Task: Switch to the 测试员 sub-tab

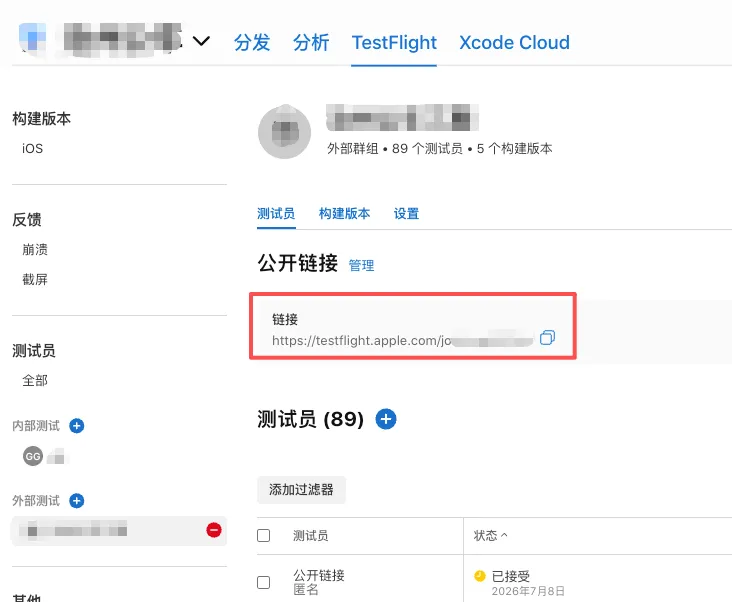Action: tap(276, 214)
